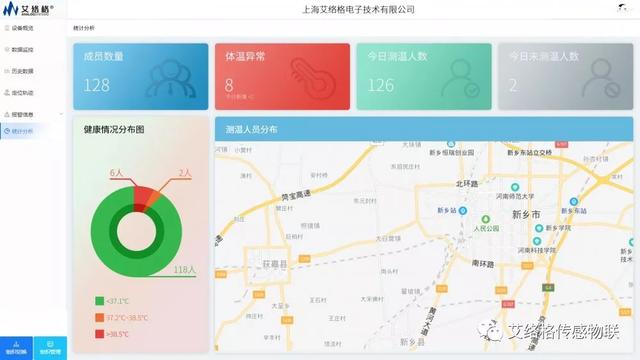This screenshot has height=360, width=640.
Task: Click the person icon beside 定位轨迹
Action: coord(7,93)
